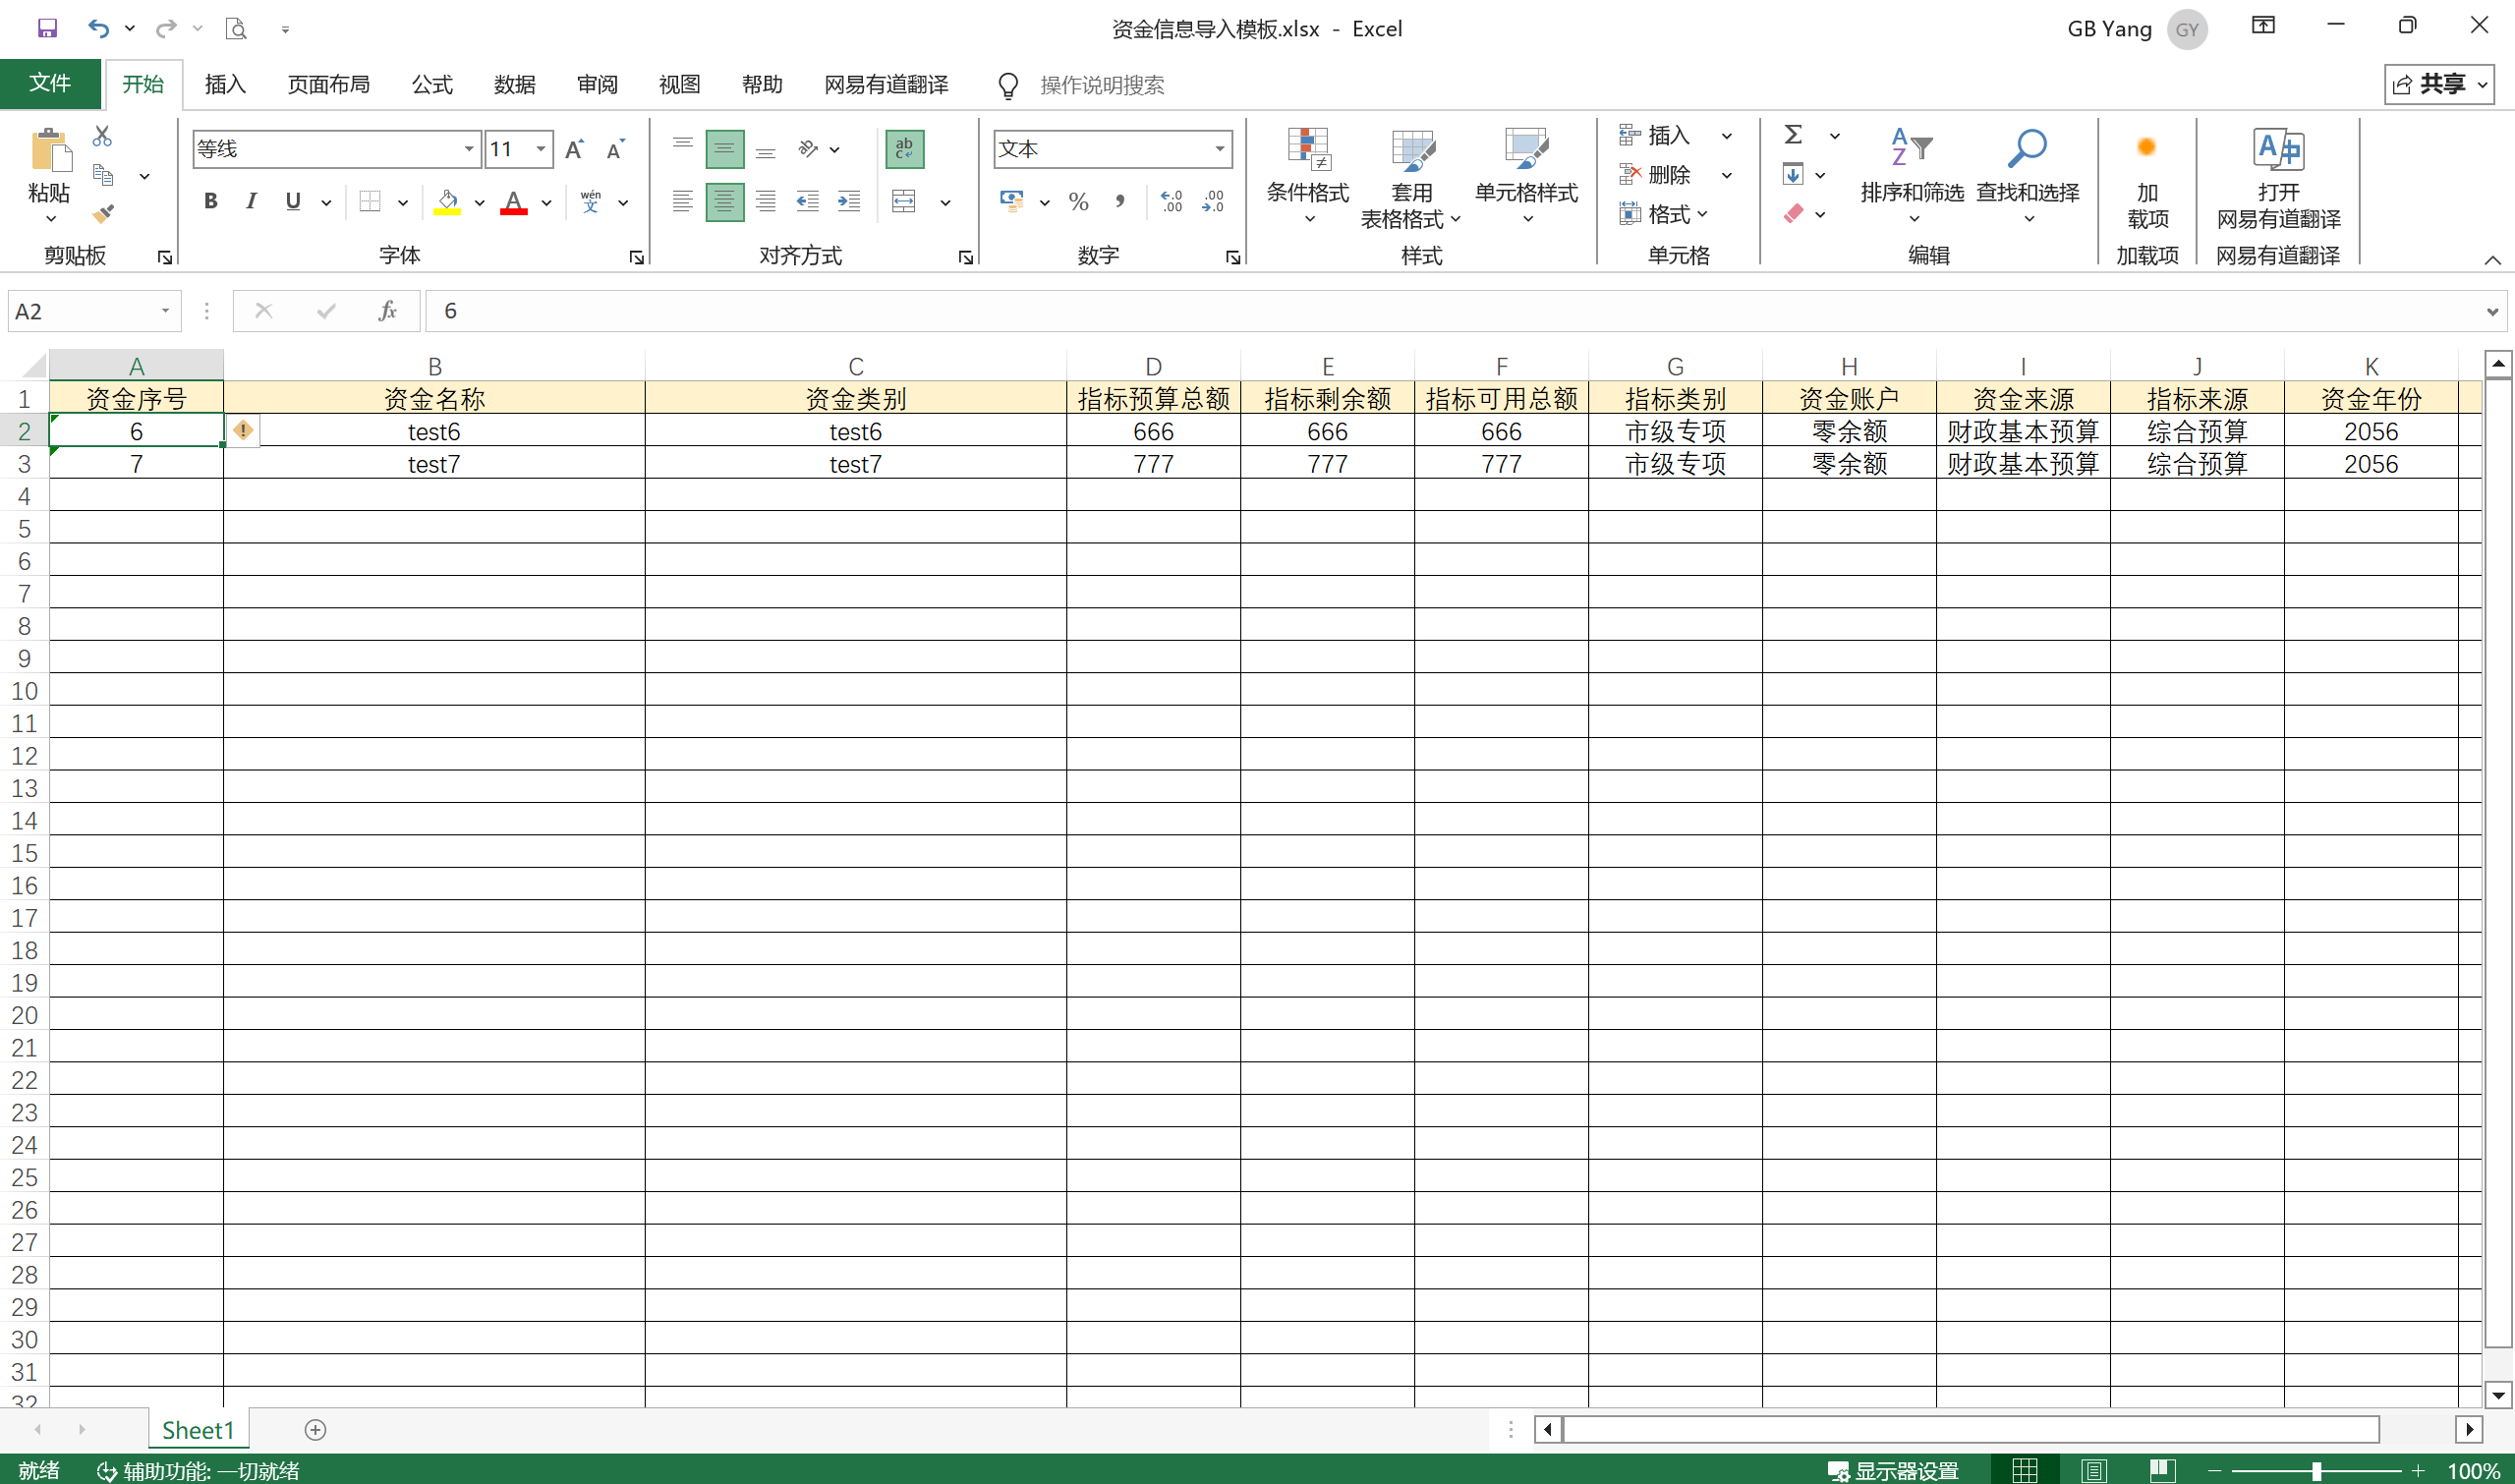Toggle middle vertical alignment
The width and height of the screenshot is (2515, 1484).
click(x=724, y=149)
